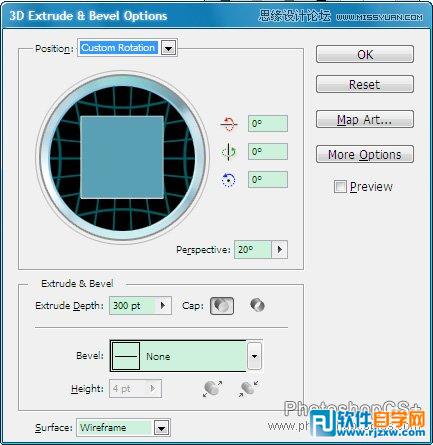433x445 pixels.
Task: Turn cap off for hollow appearance
Action: [x=257, y=305]
